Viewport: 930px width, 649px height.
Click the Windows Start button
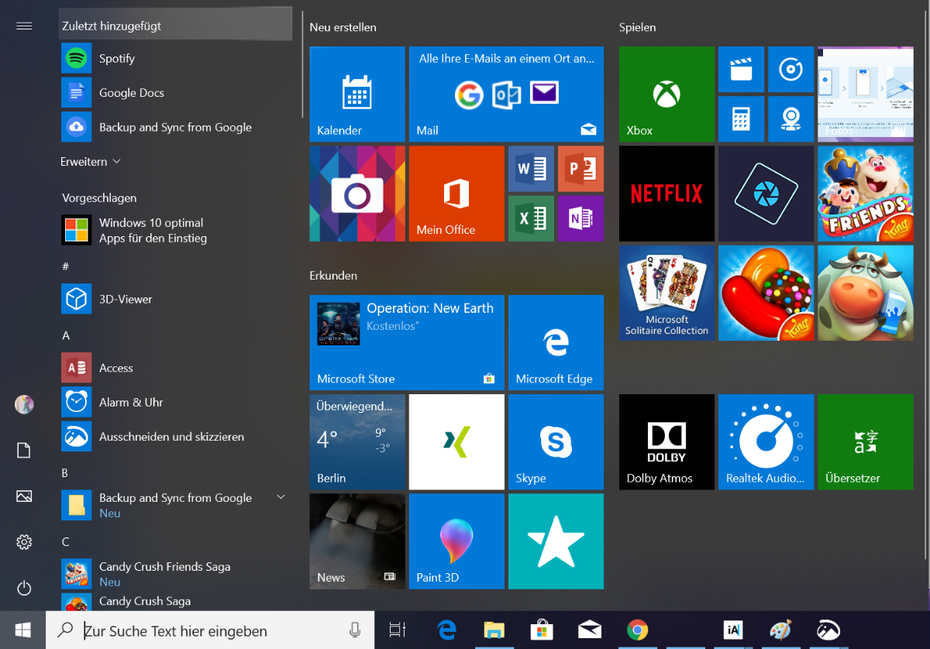tap(23, 630)
